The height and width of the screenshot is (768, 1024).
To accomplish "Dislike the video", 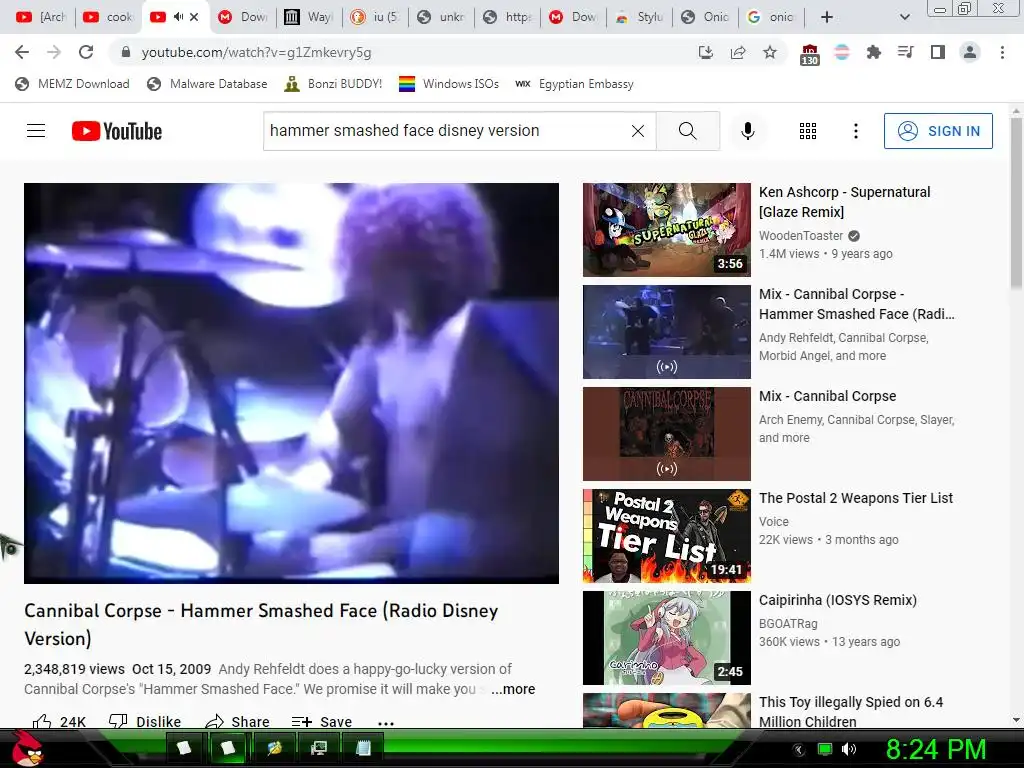I will click(x=145, y=721).
